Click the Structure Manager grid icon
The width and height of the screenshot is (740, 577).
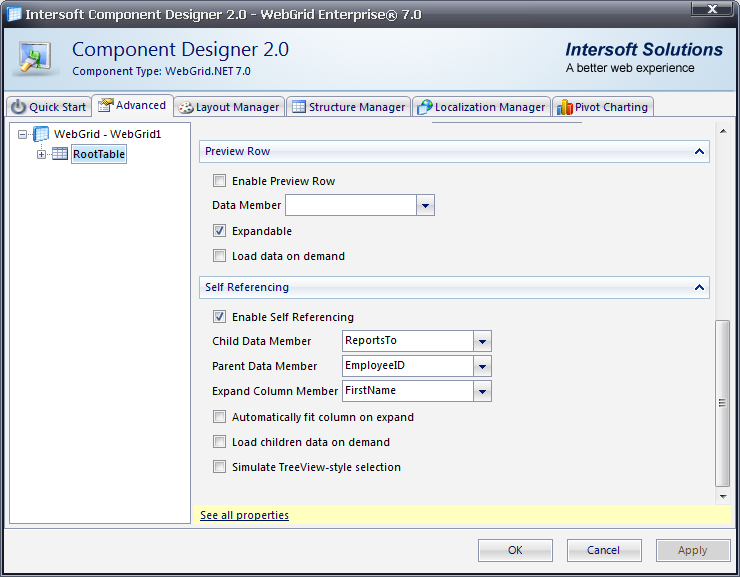(x=298, y=107)
